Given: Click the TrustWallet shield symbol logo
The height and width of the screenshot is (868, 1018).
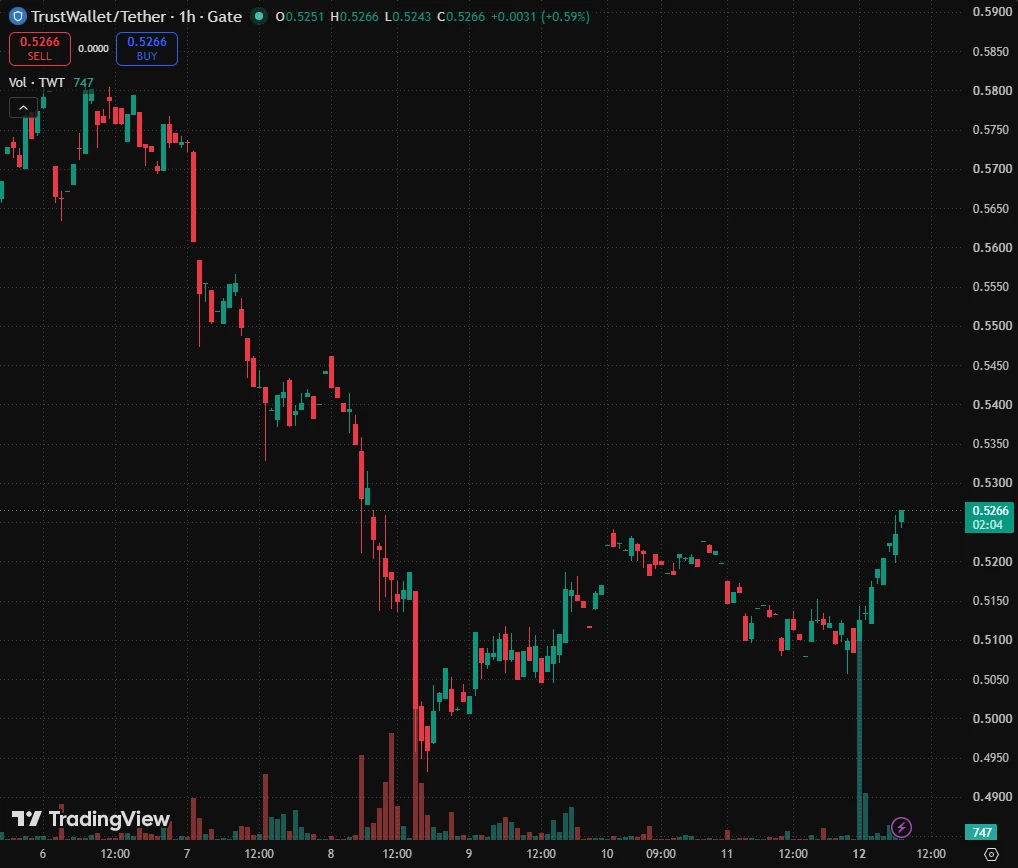Looking at the screenshot, I should click(18, 16).
